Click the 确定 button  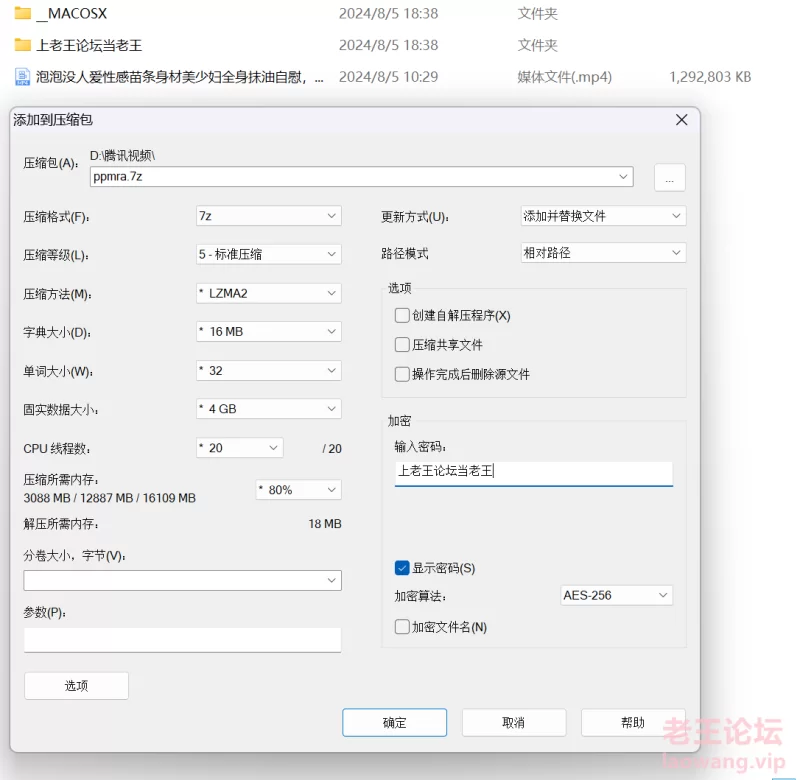pos(394,722)
